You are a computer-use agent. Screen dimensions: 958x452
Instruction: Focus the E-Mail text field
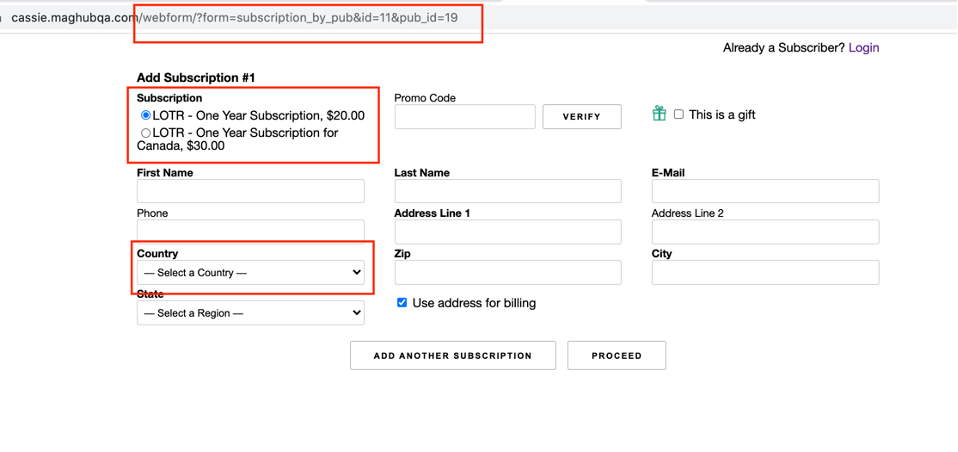pos(765,191)
